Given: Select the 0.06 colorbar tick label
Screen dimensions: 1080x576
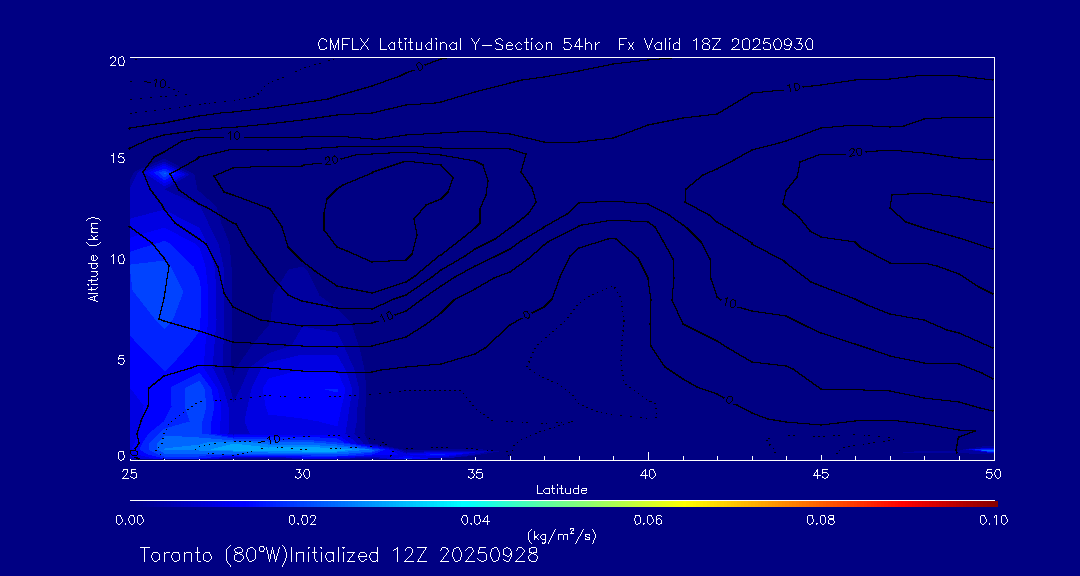Looking at the screenshot, I should (x=648, y=520).
